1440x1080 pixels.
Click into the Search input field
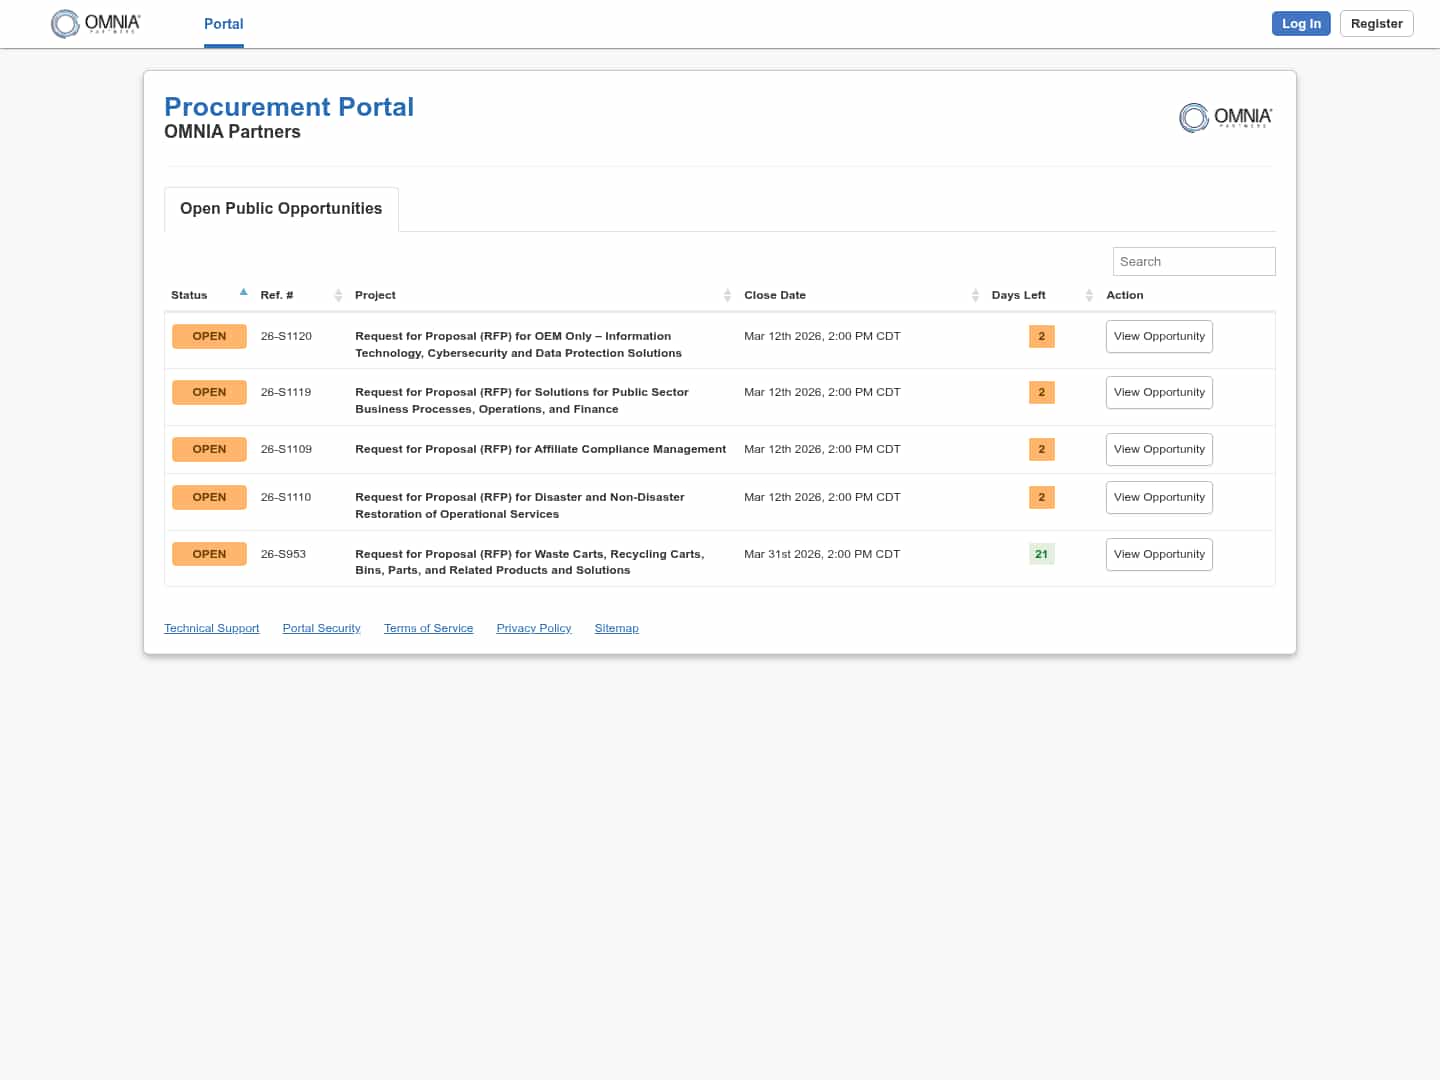[1193, 262]
